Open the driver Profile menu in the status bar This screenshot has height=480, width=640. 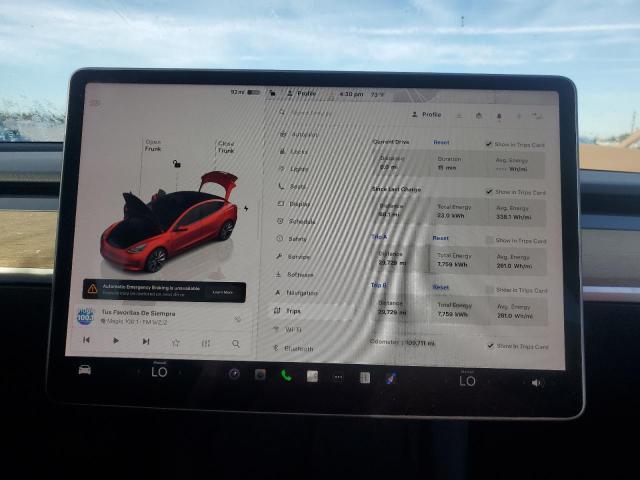tap(301, 94)
